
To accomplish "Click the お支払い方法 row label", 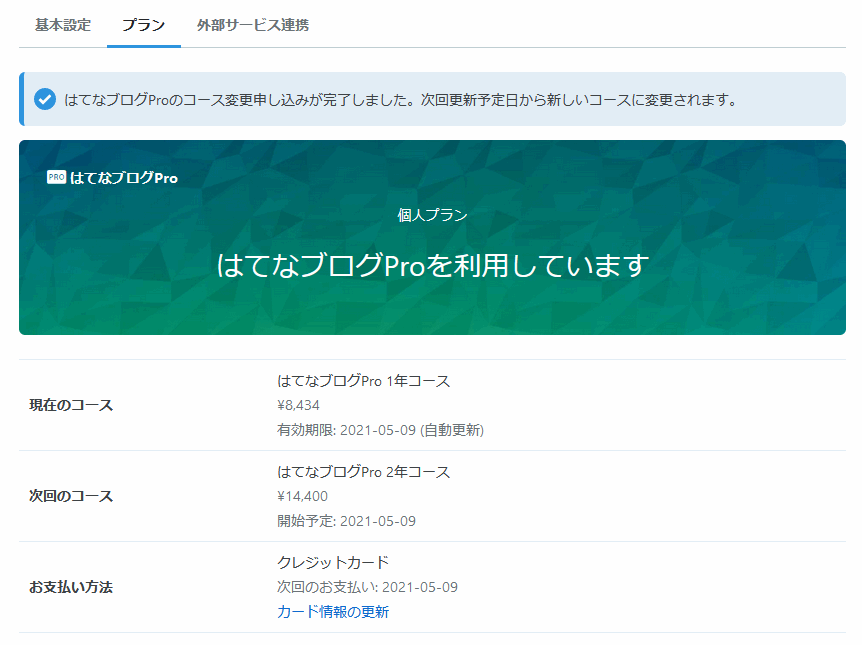I will point(71,587).
